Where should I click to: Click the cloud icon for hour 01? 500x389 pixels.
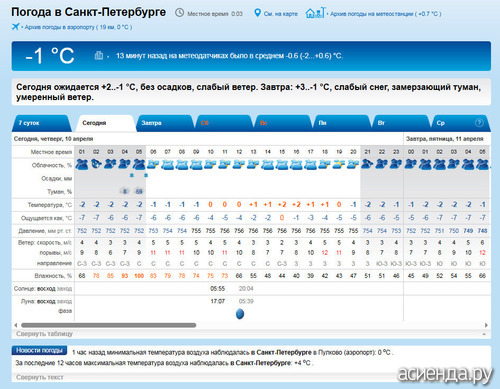click(x=82, y=164)
